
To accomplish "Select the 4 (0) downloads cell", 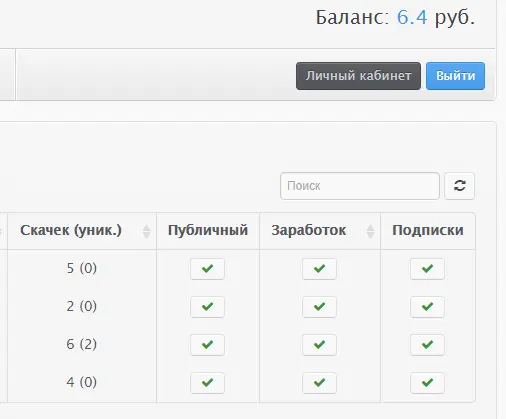I will point(82,382).
